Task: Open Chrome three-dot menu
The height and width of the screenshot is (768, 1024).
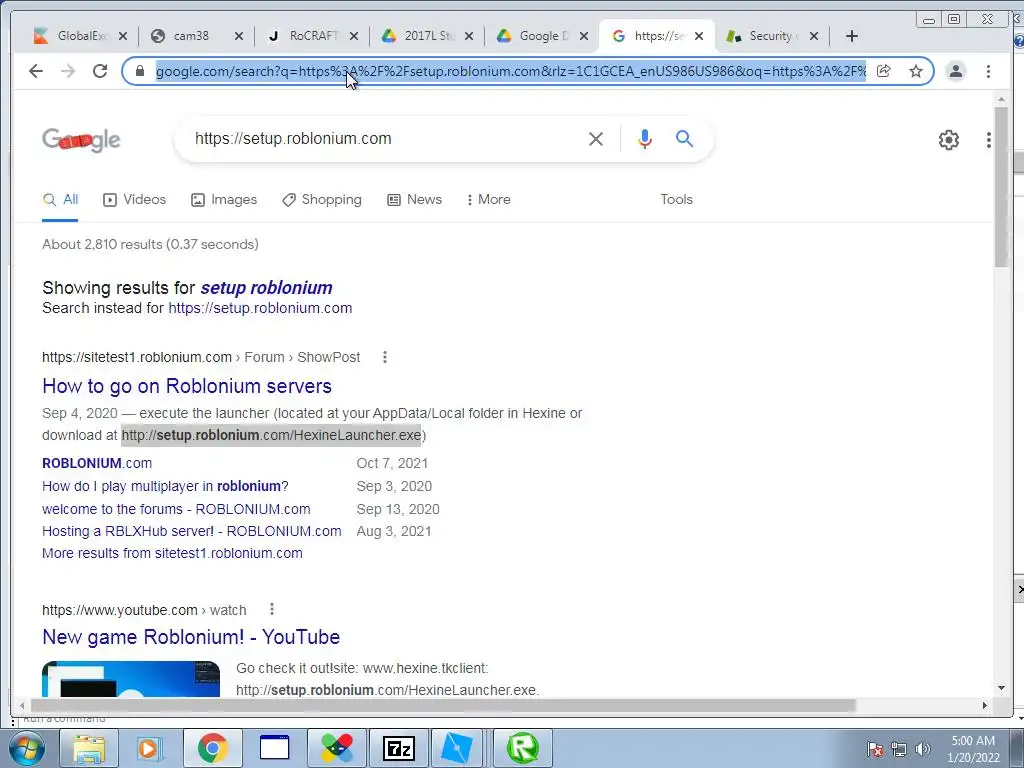Action: click(x=988, y=71)
